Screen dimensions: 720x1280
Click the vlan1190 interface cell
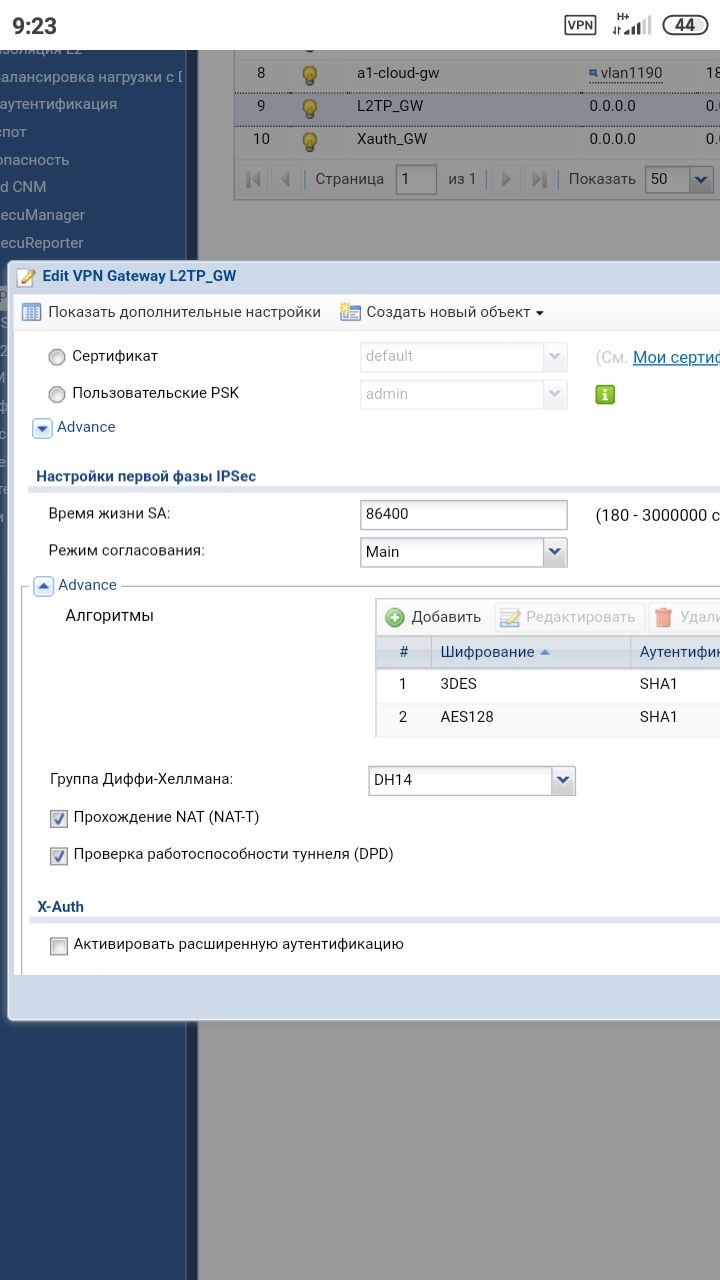[626, 73]
